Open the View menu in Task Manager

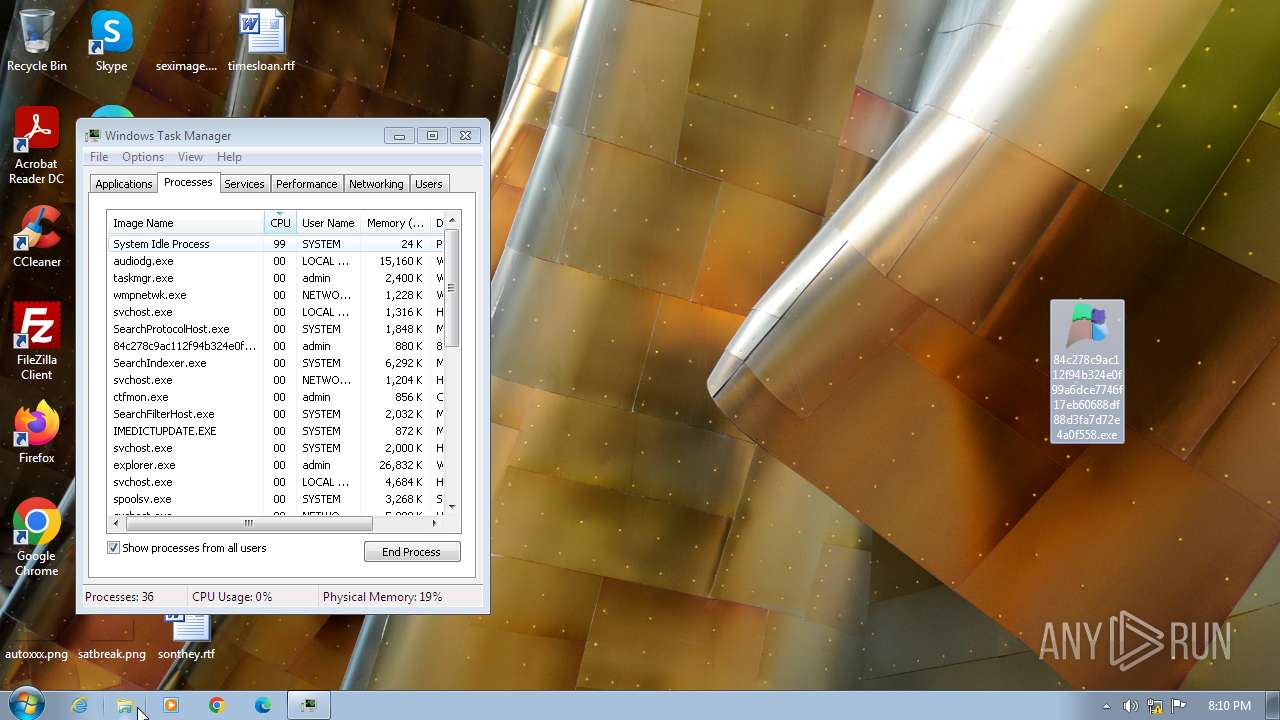tap(190, 157)
